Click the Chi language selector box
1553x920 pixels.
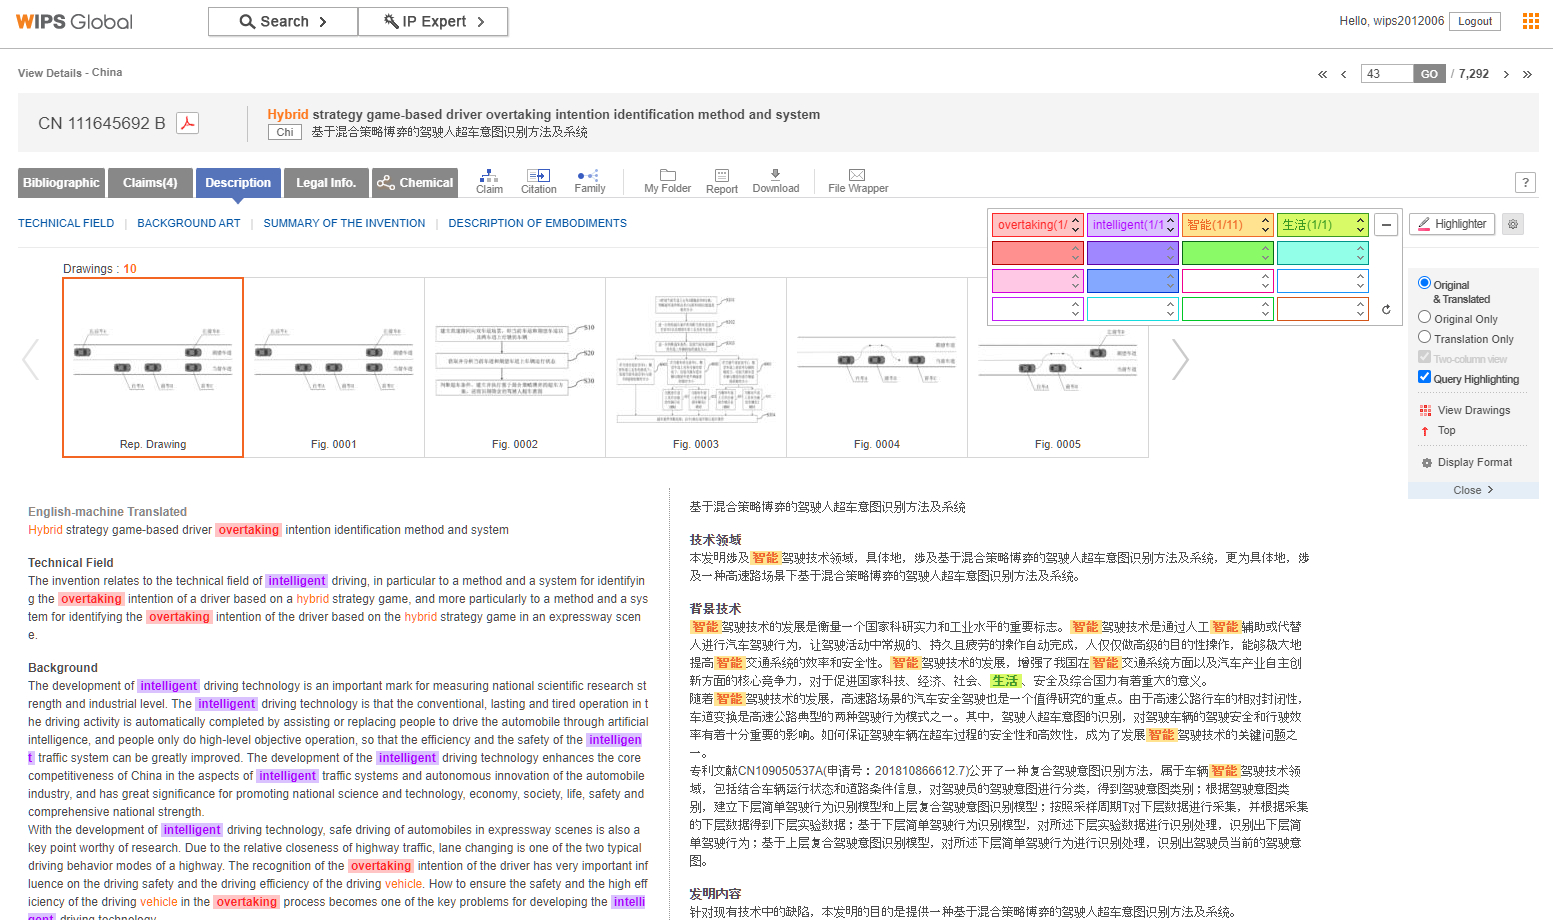click(x=285, y=132)
